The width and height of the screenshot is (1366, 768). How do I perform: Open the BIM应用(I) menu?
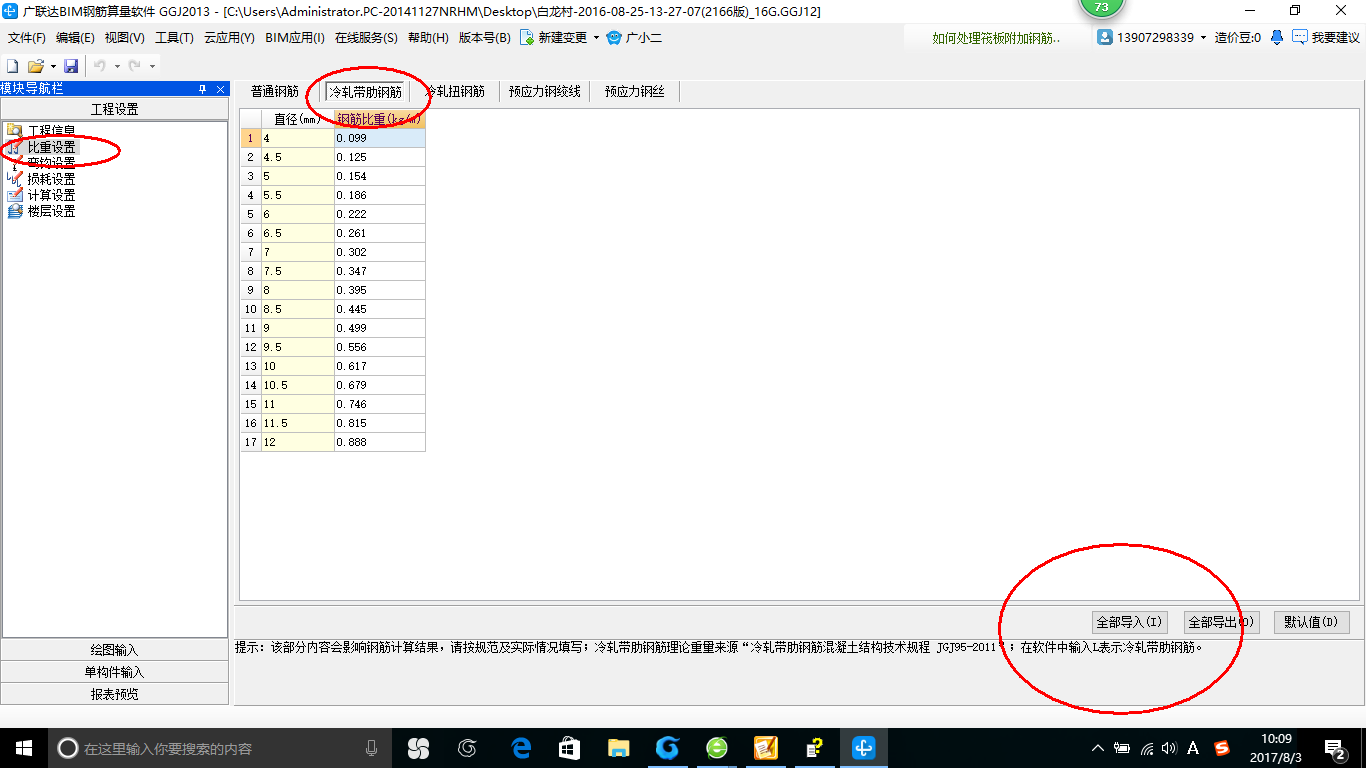coord(295,38)
